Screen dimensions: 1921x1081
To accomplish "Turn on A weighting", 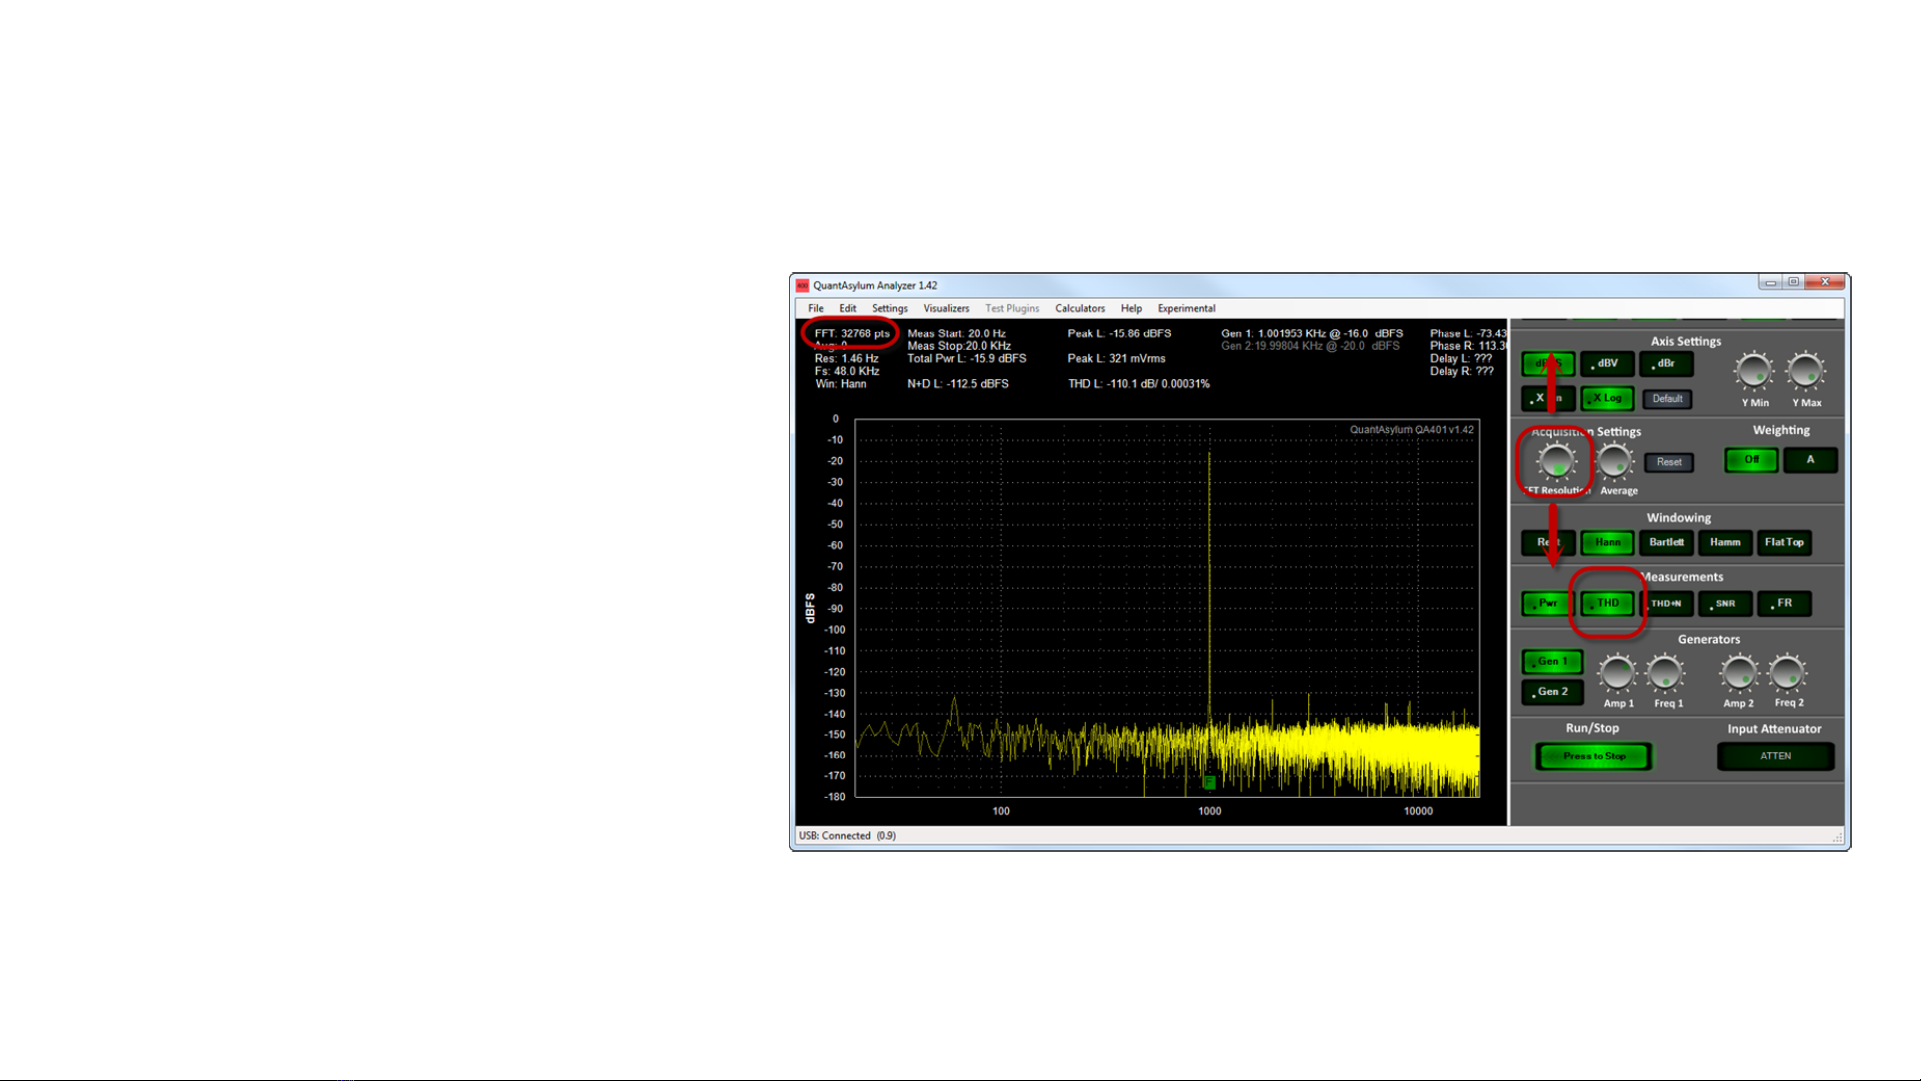I will 1810,460.
